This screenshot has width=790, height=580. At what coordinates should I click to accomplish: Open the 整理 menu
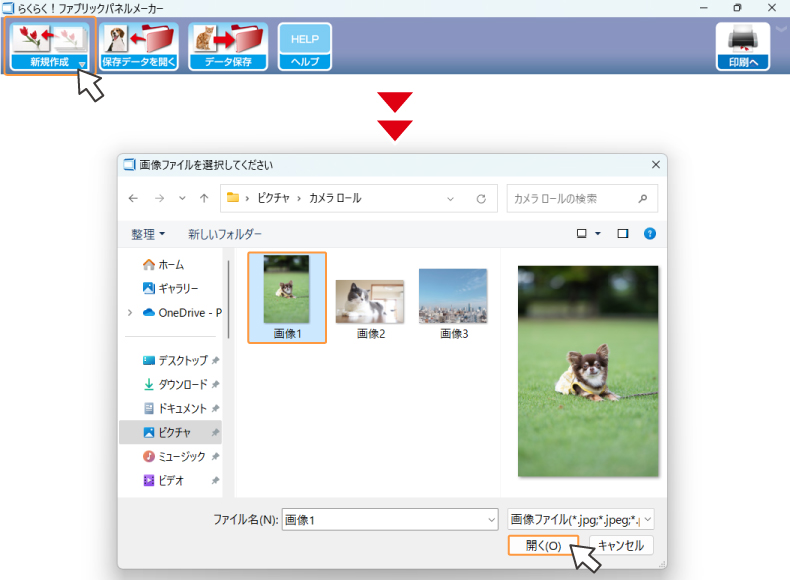click(148, 234)
